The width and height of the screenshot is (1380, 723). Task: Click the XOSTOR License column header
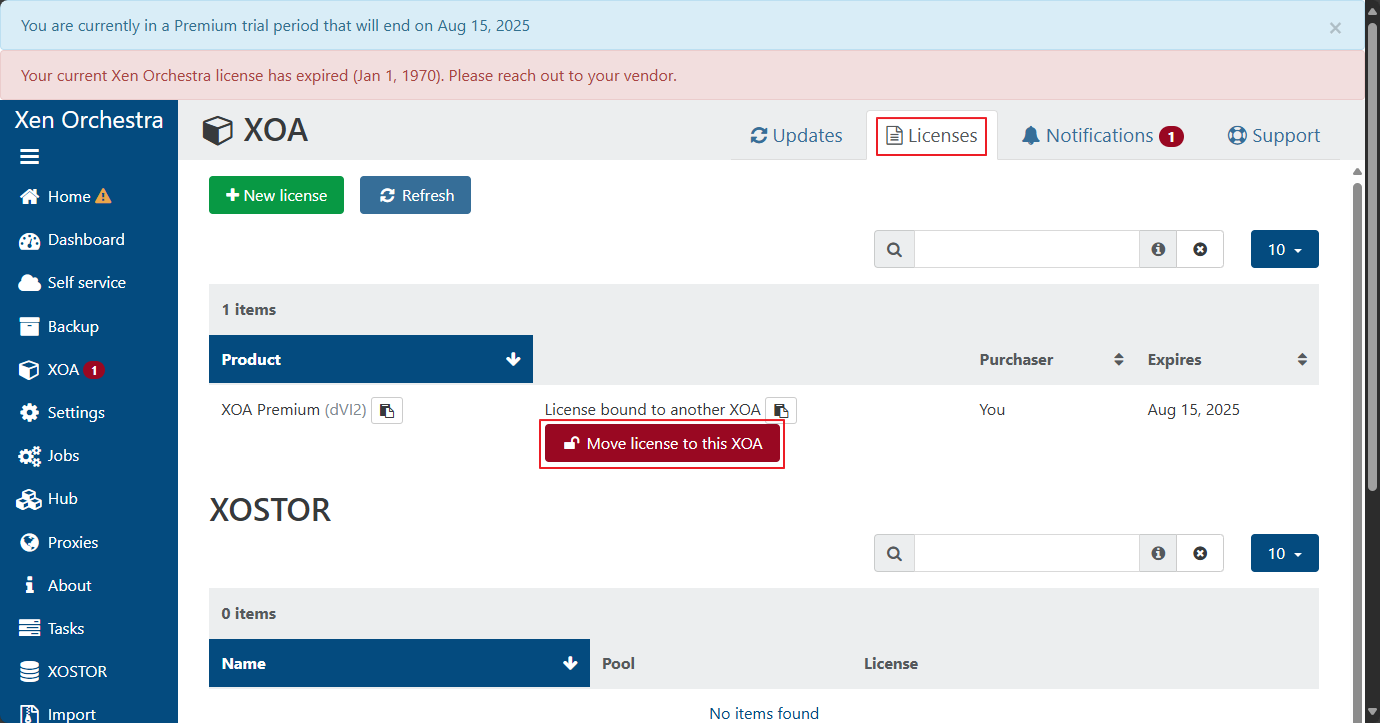tap(891, 663)
